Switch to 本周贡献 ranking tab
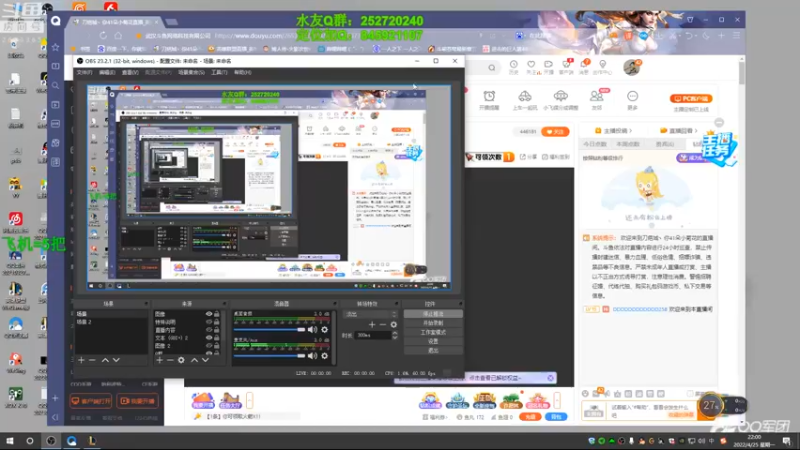 pos(628,144)
